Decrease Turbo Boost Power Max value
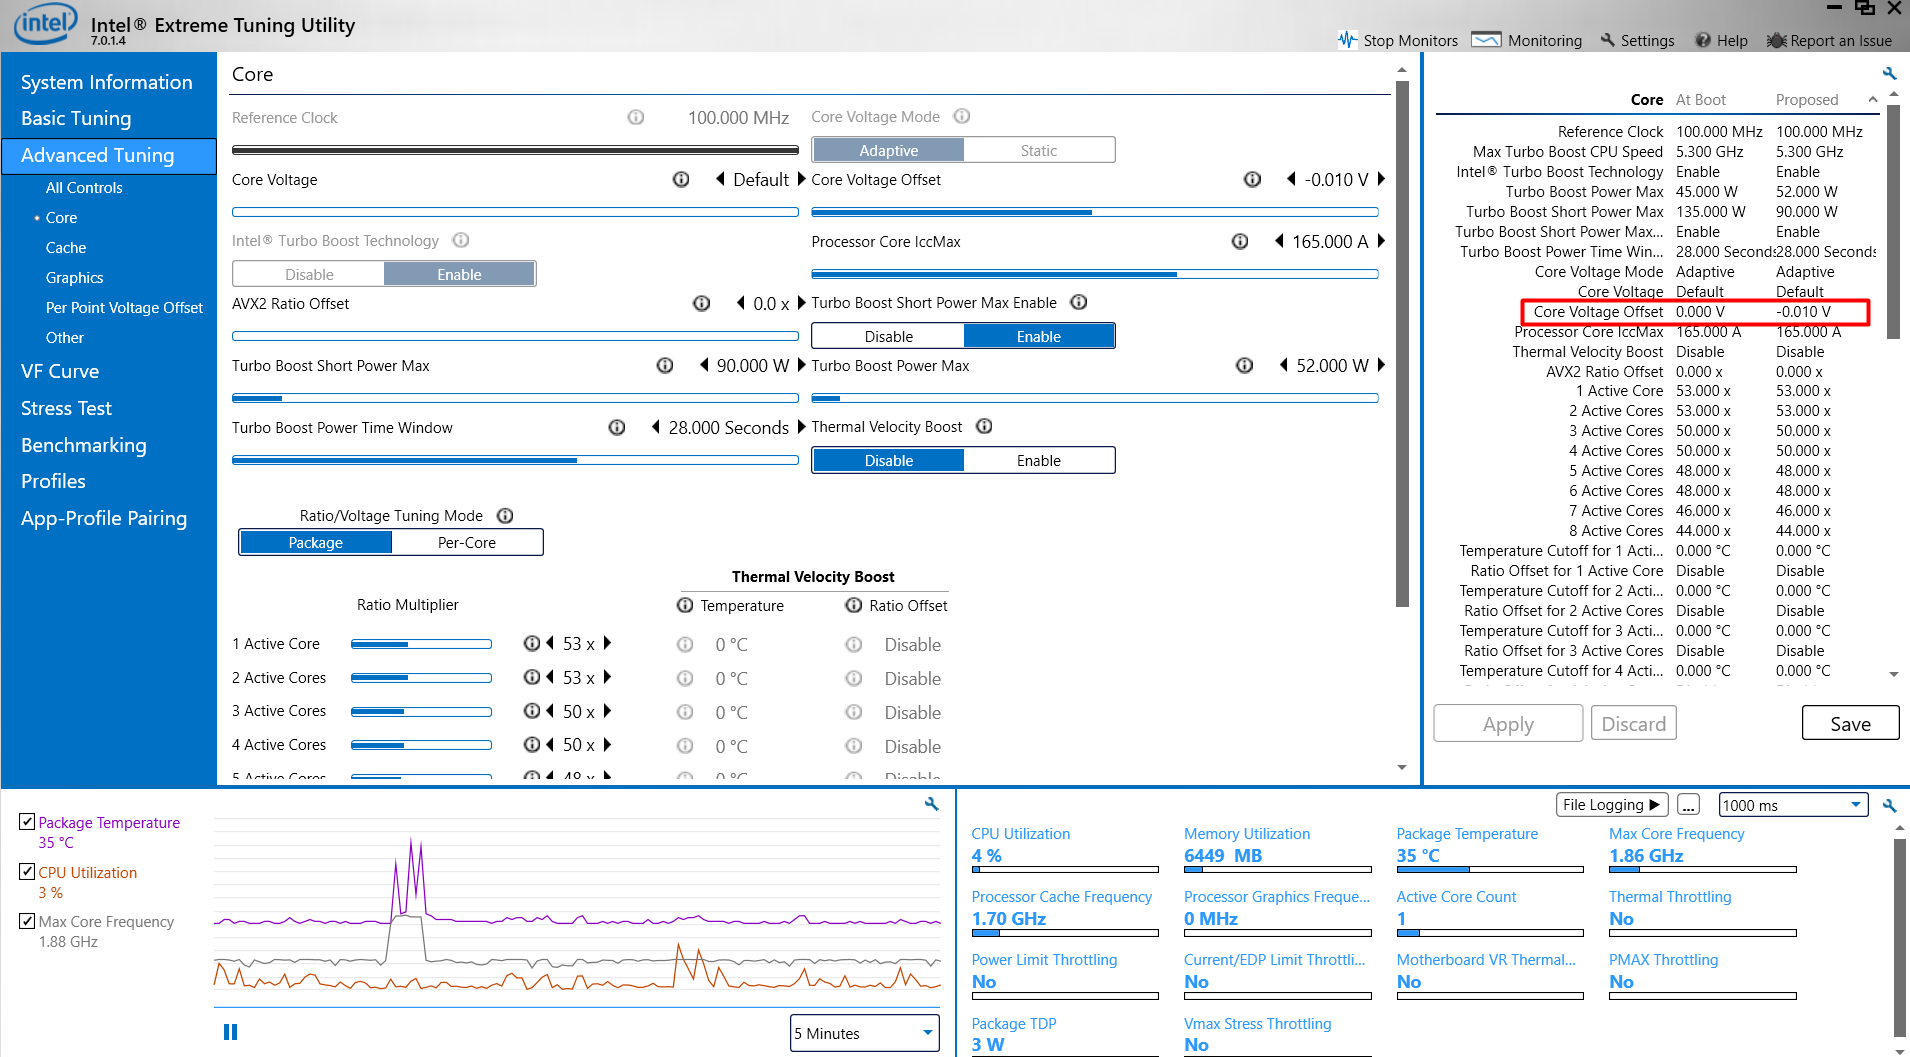 1283,365
